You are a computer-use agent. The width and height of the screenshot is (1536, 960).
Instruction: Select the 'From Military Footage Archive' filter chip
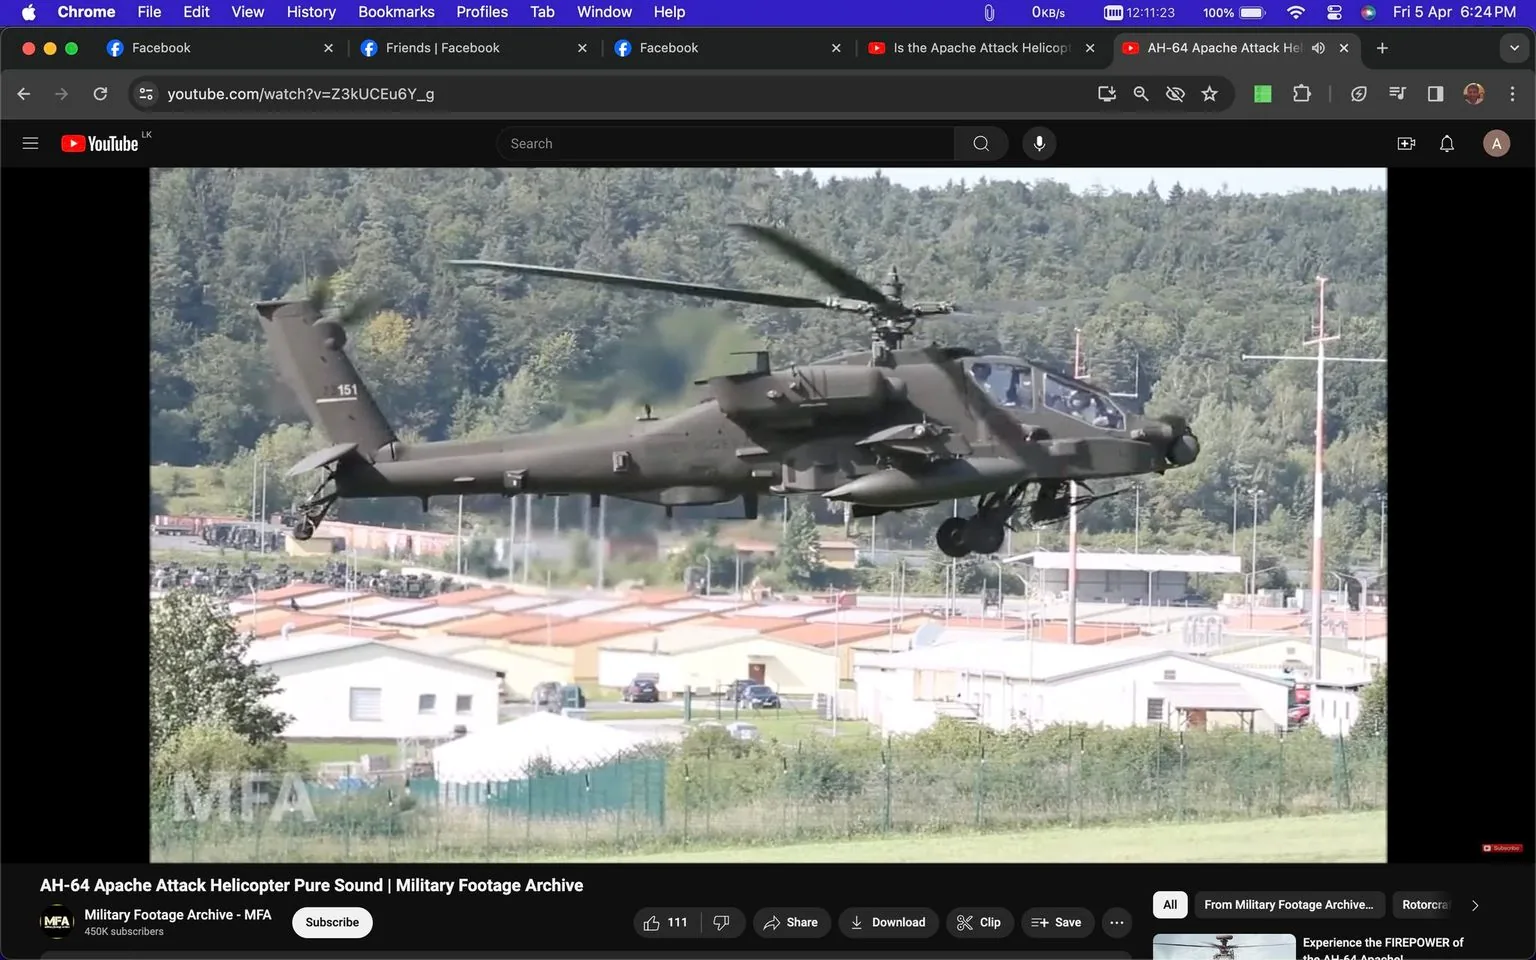click(1288, 904)
